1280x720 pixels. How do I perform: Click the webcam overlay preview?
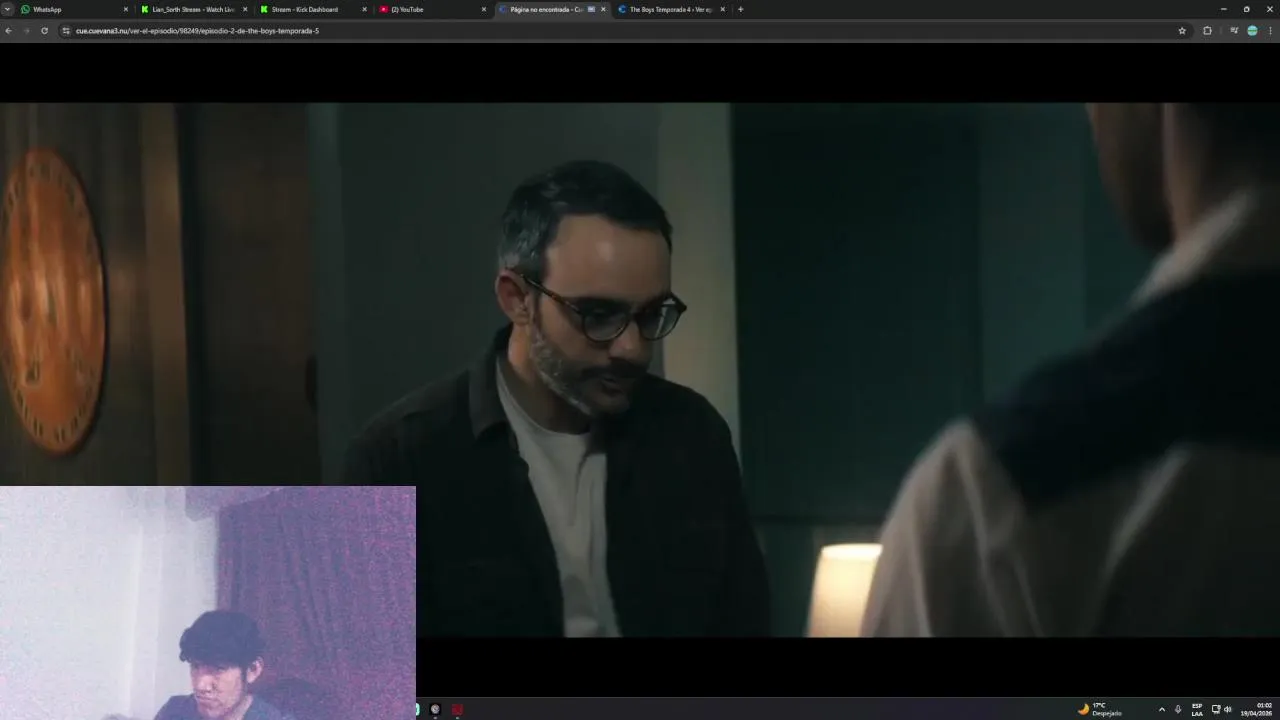pos(207,603)
